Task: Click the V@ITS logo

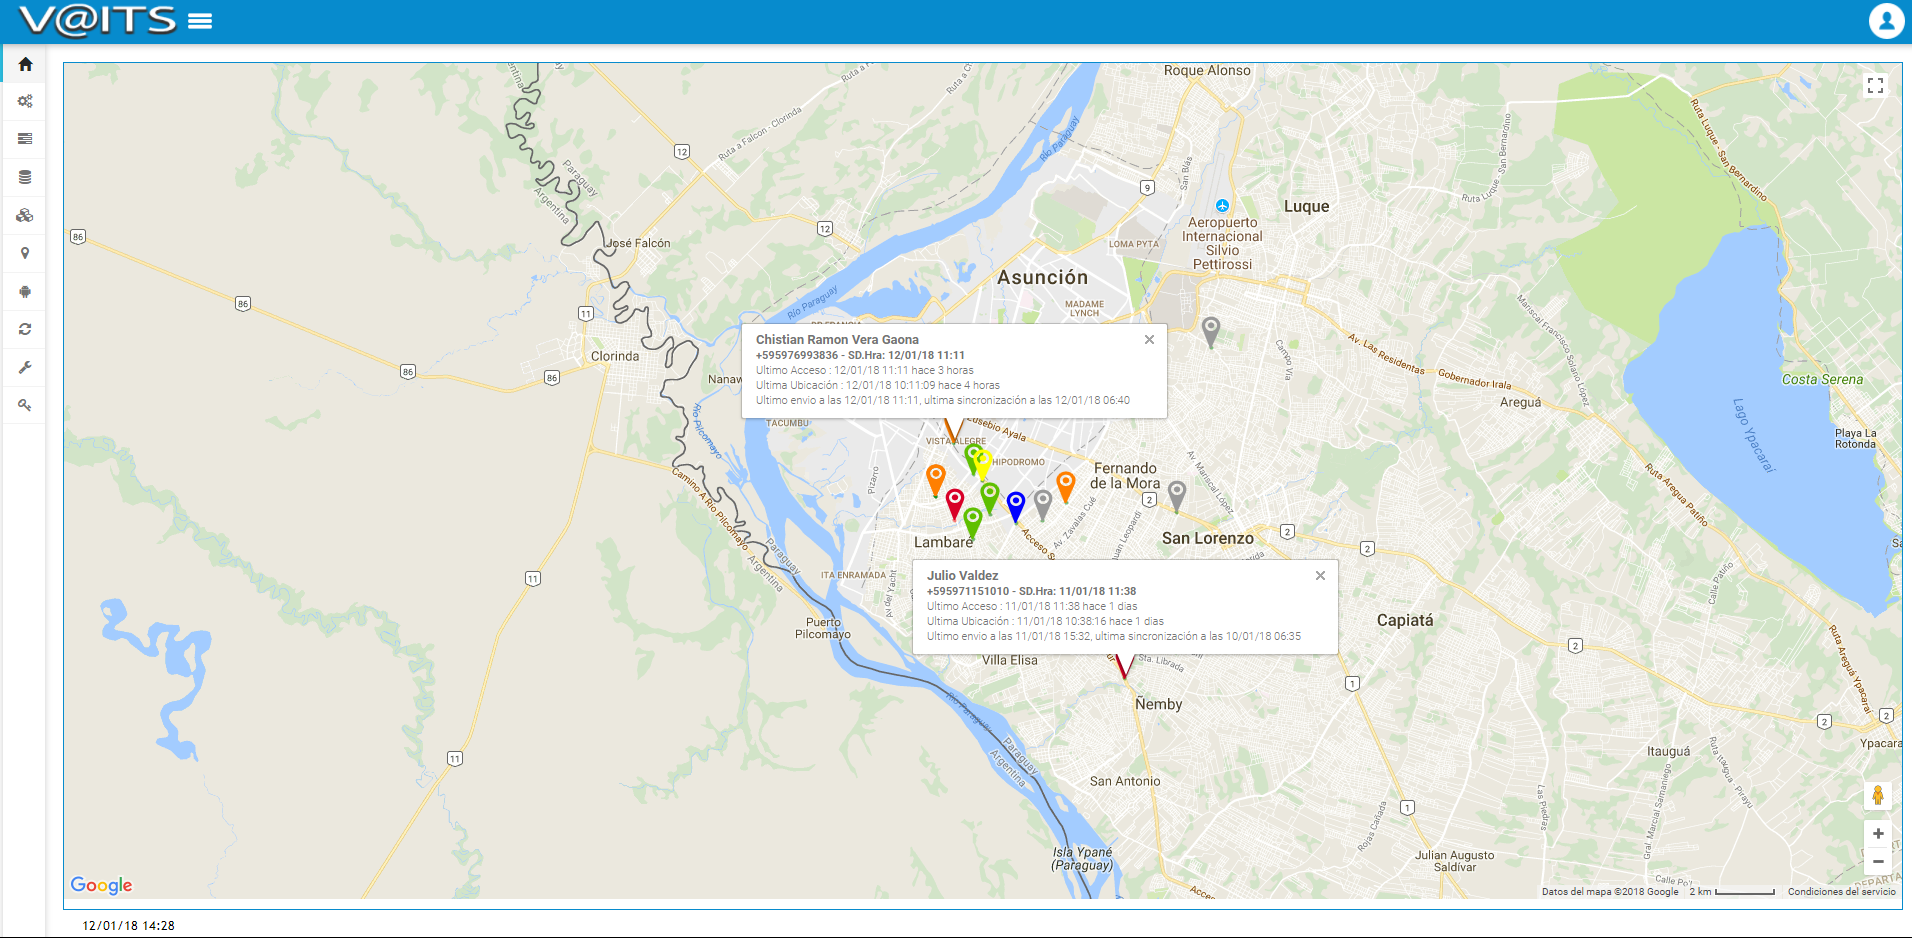Action: [x=98, y=20]
